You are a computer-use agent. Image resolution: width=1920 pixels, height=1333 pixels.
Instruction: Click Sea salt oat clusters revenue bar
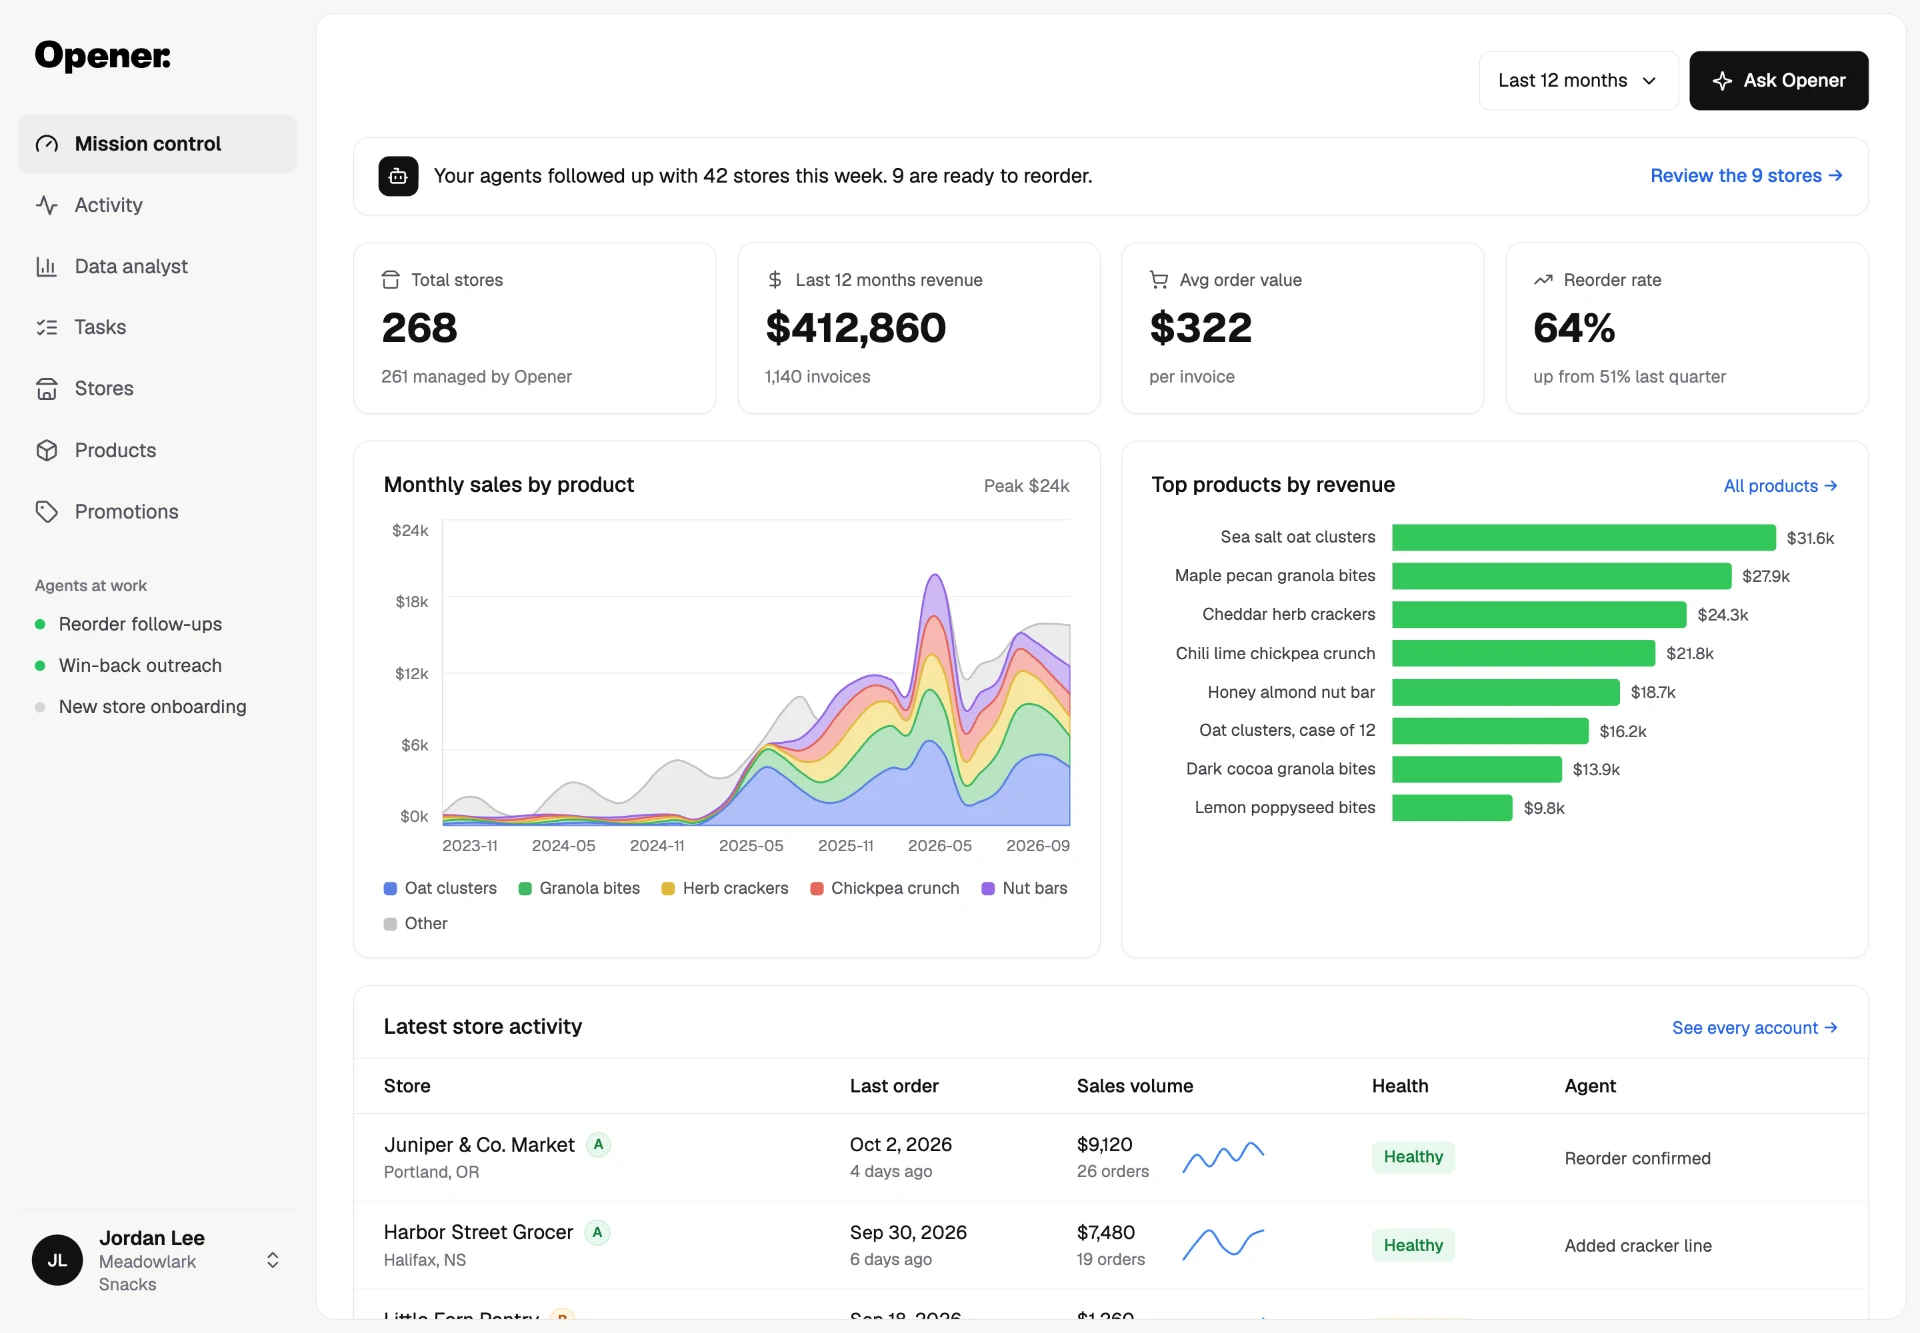click(1584, 538)
